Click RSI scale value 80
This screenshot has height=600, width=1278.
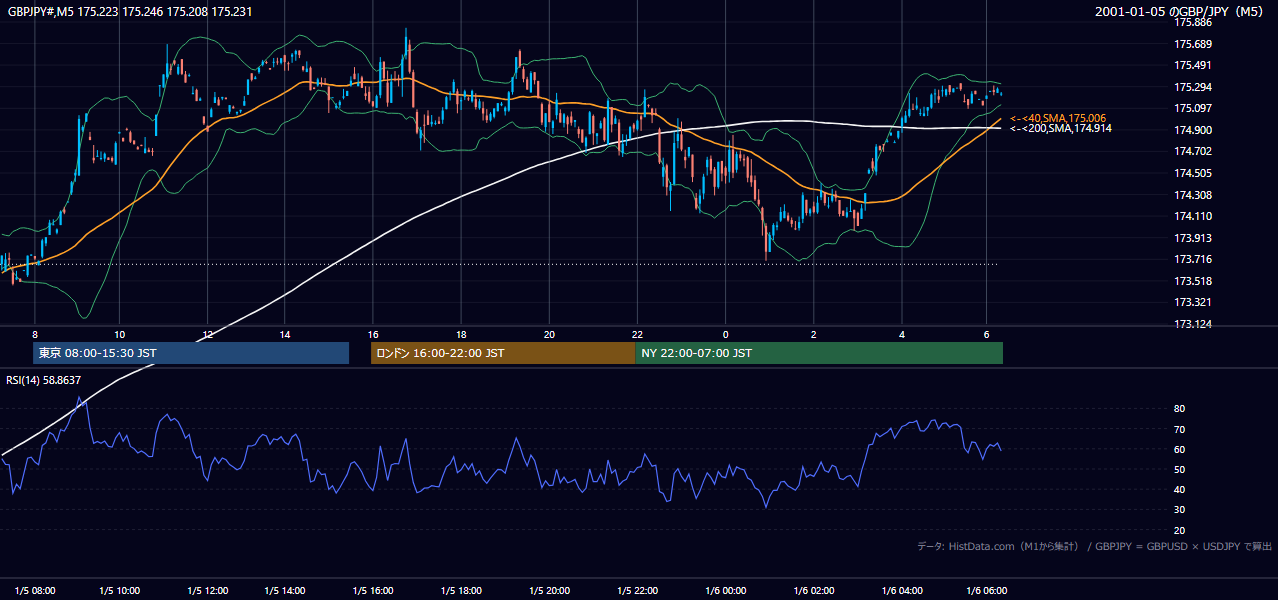pos(1180,409)
